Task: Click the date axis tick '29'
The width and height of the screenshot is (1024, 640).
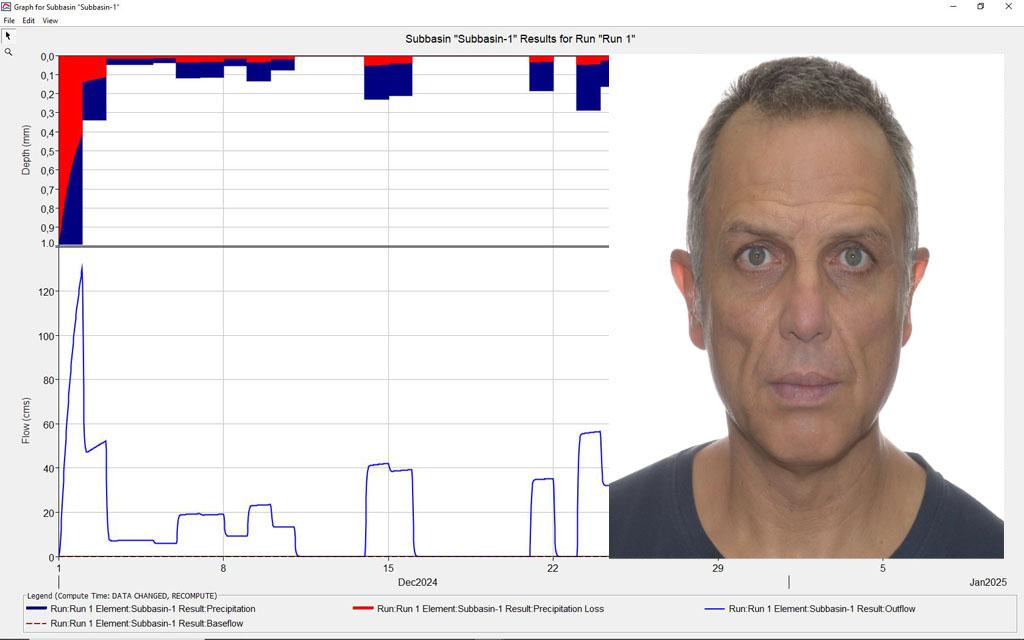Action: click(718, 568)
